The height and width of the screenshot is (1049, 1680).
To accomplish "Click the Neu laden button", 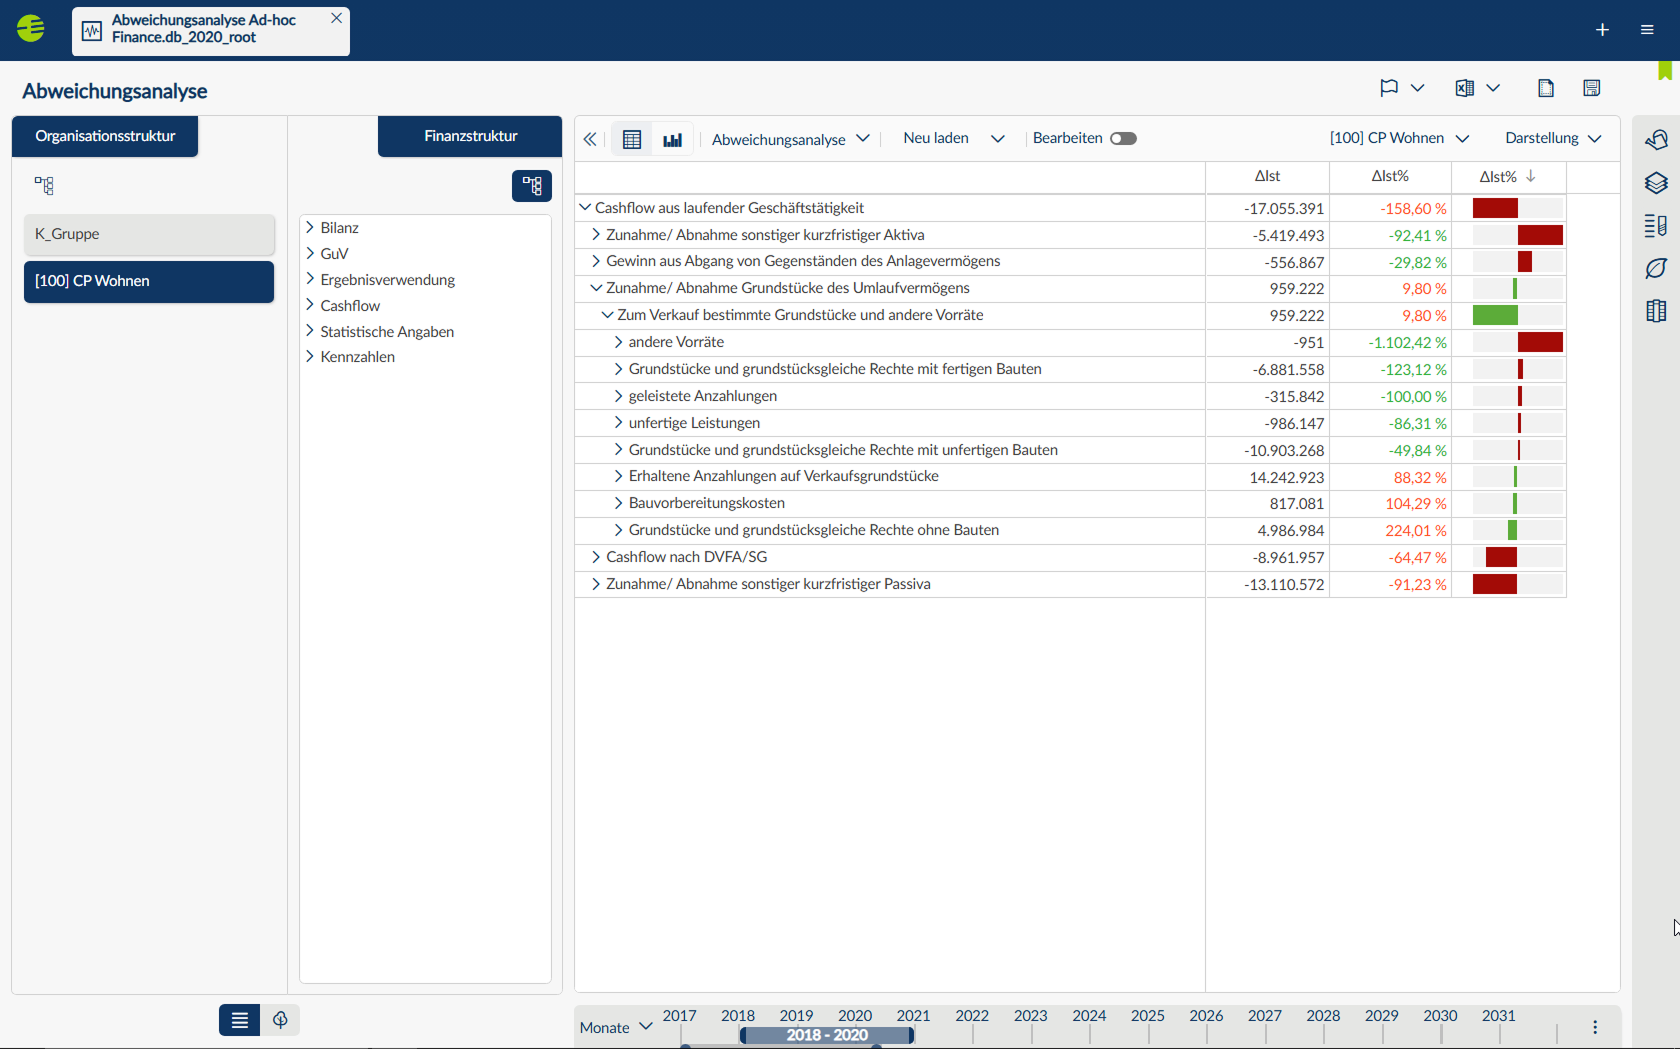I will [936, 138].
